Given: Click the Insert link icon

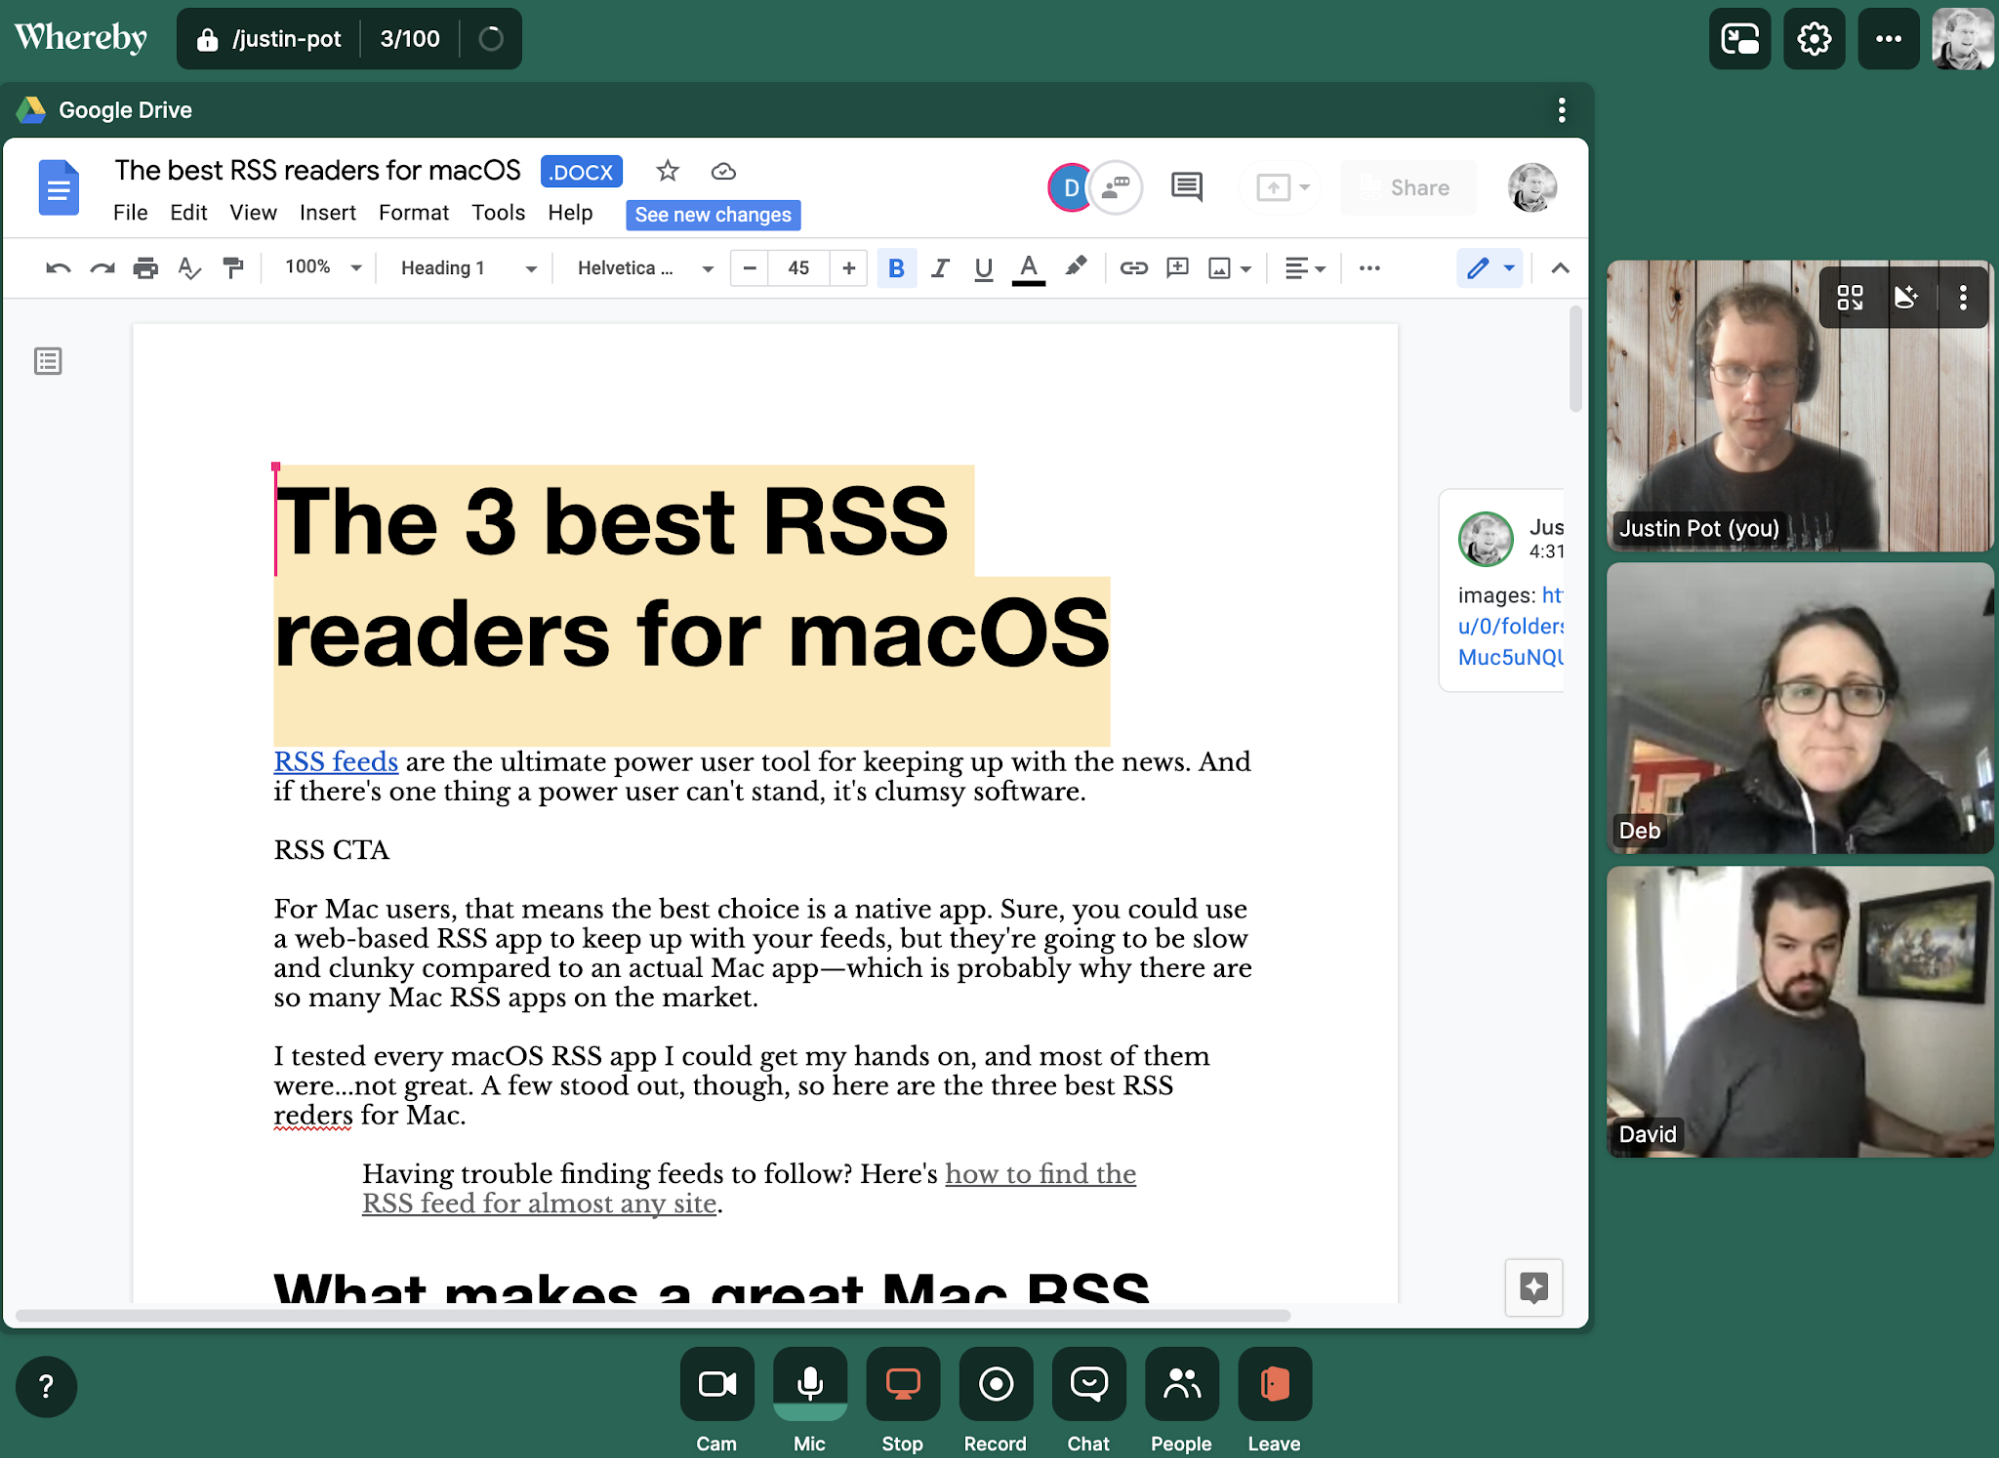Looking at the screenshot, I should tap(1131, 269).
